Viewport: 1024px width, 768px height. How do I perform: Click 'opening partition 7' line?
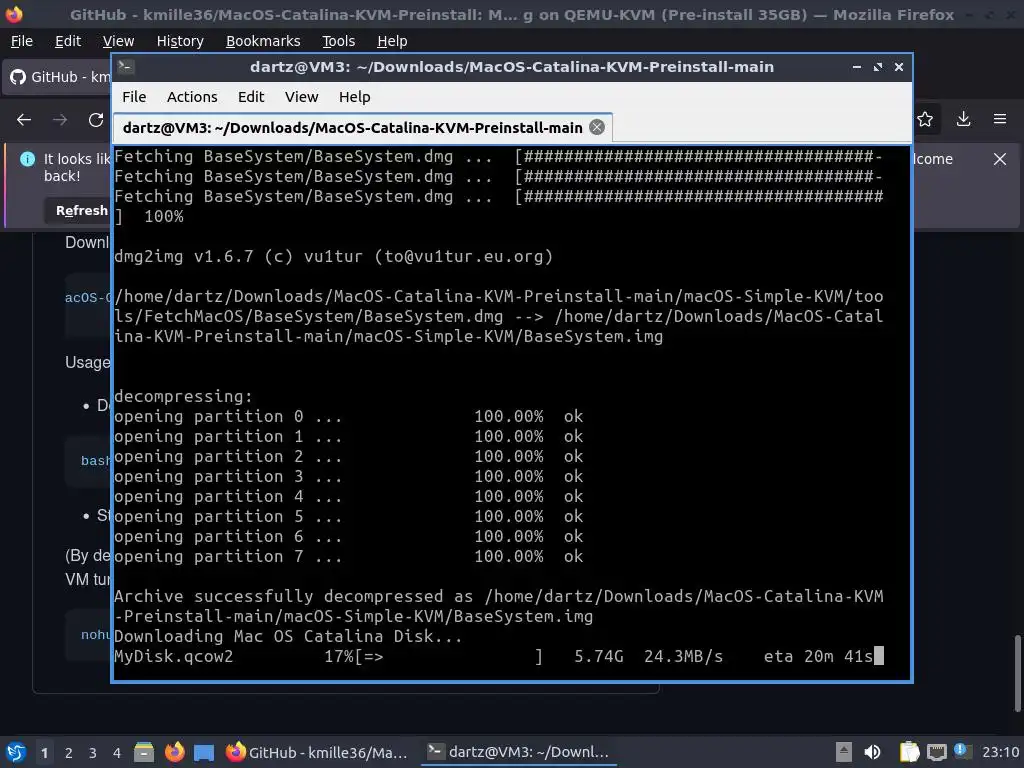pyautogui.click(x=348, y=556)
